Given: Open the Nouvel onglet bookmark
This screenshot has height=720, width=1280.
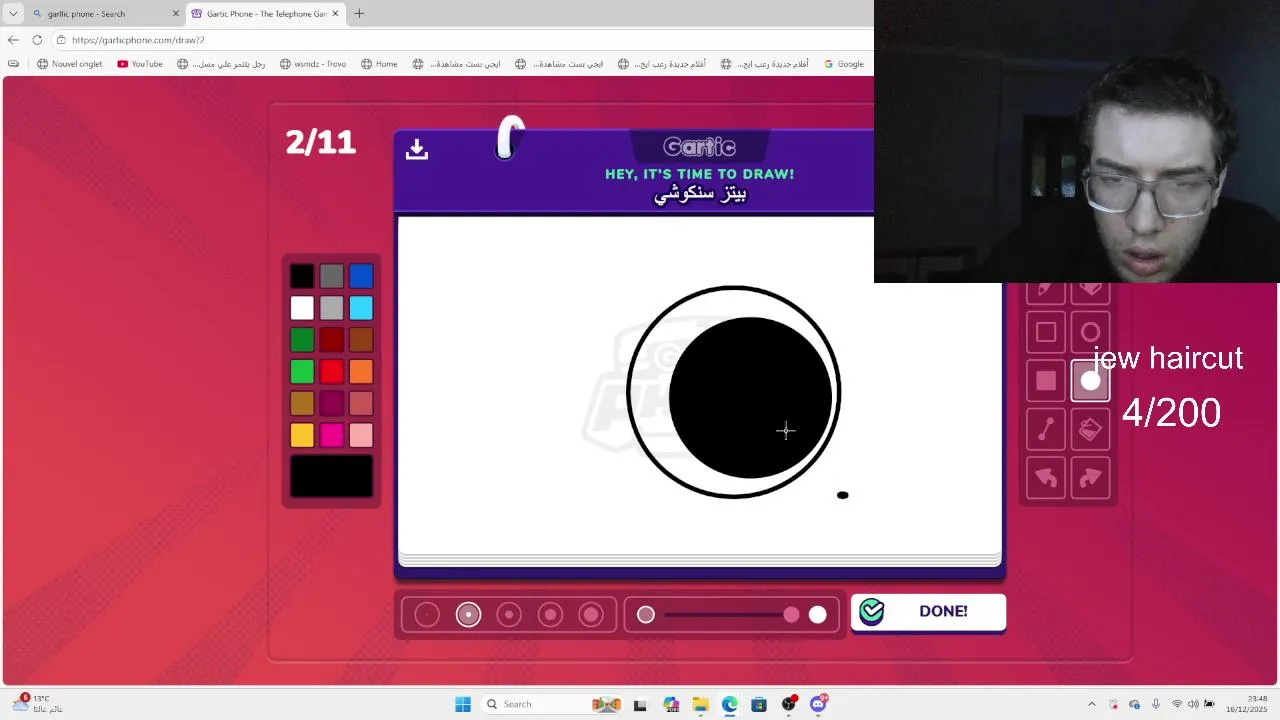Looking at the screenshot, I should [70, 64].
